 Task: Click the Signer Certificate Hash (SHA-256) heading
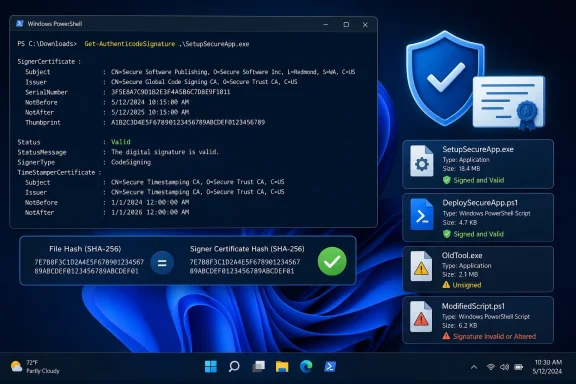[247, 249]
